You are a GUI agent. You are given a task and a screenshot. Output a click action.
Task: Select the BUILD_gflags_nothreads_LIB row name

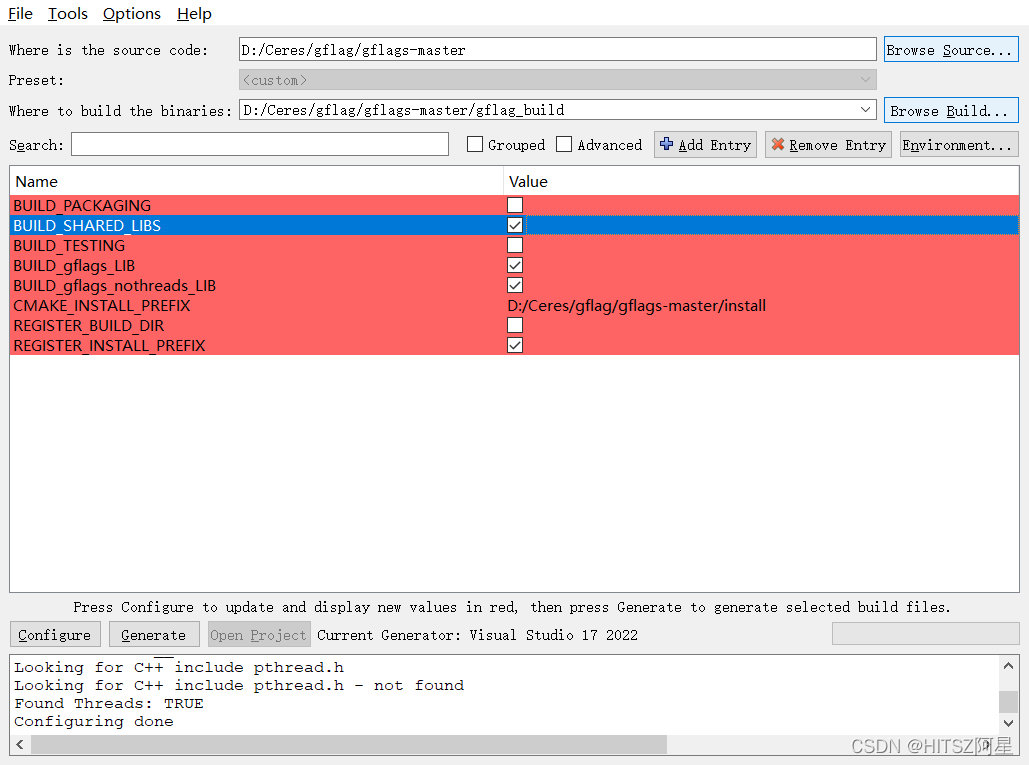(114, 285)
